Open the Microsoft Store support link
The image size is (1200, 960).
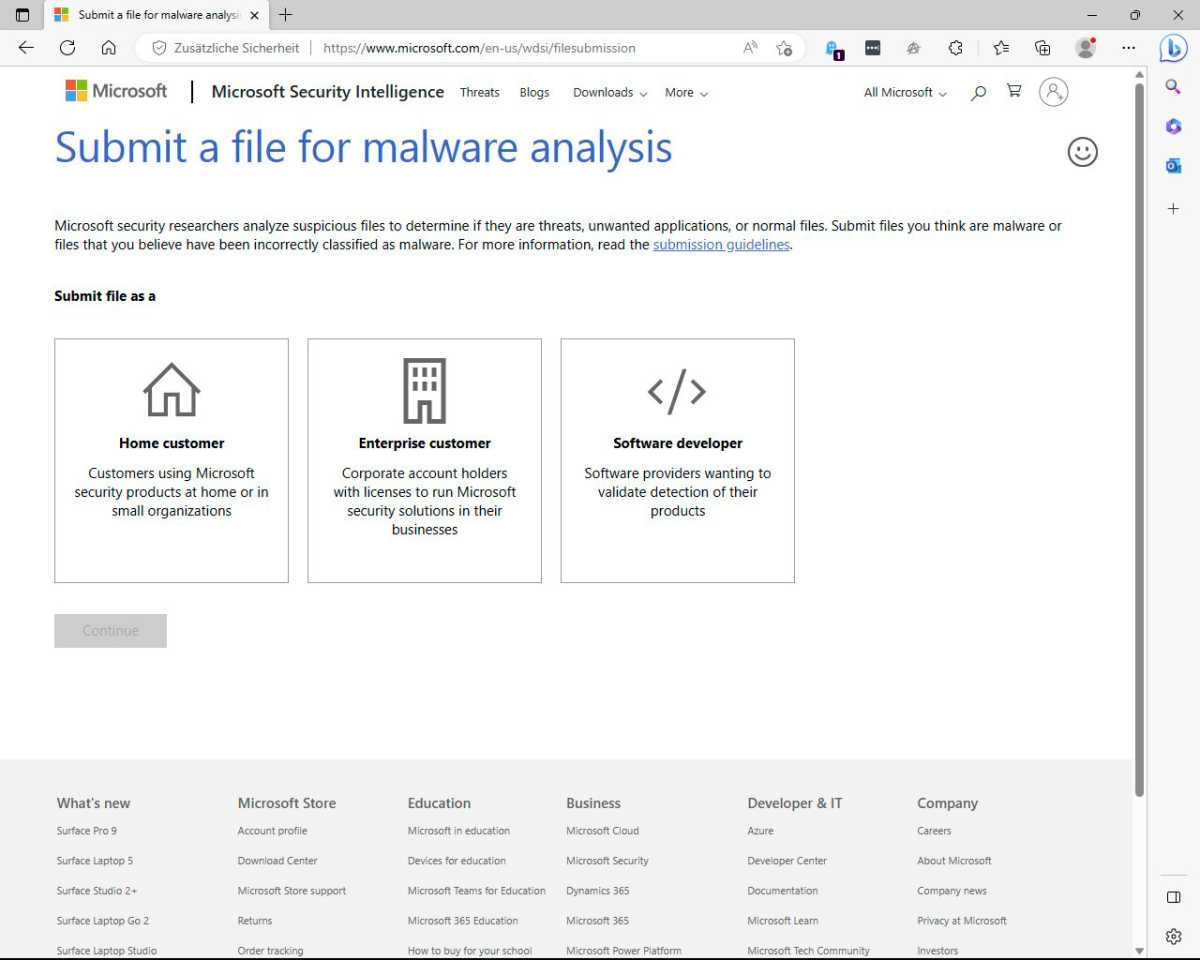pos(292,891)
